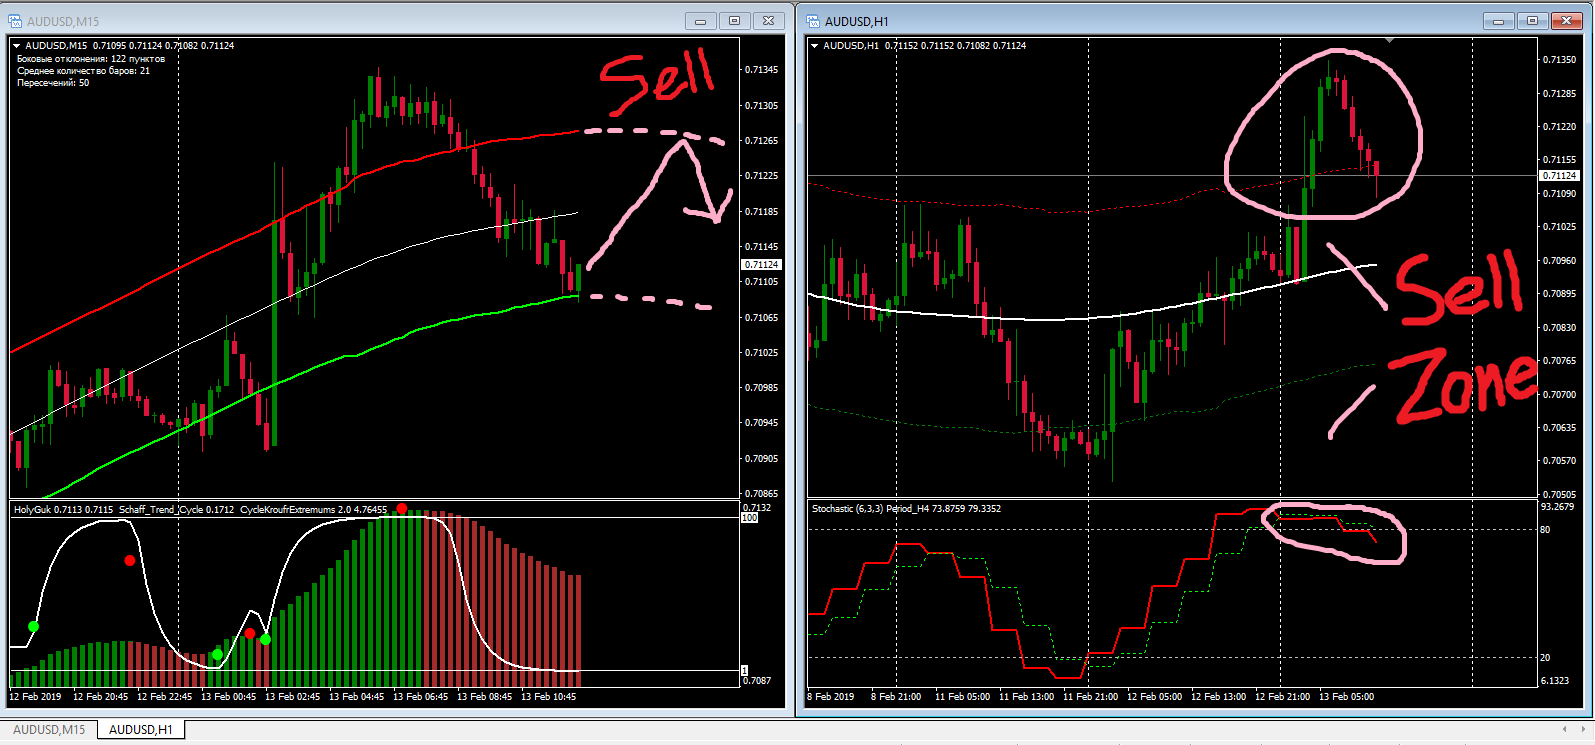Click the 'Боковые отклонения: 122 пунктов' label

pyautogui.click(x=91, y=59)
